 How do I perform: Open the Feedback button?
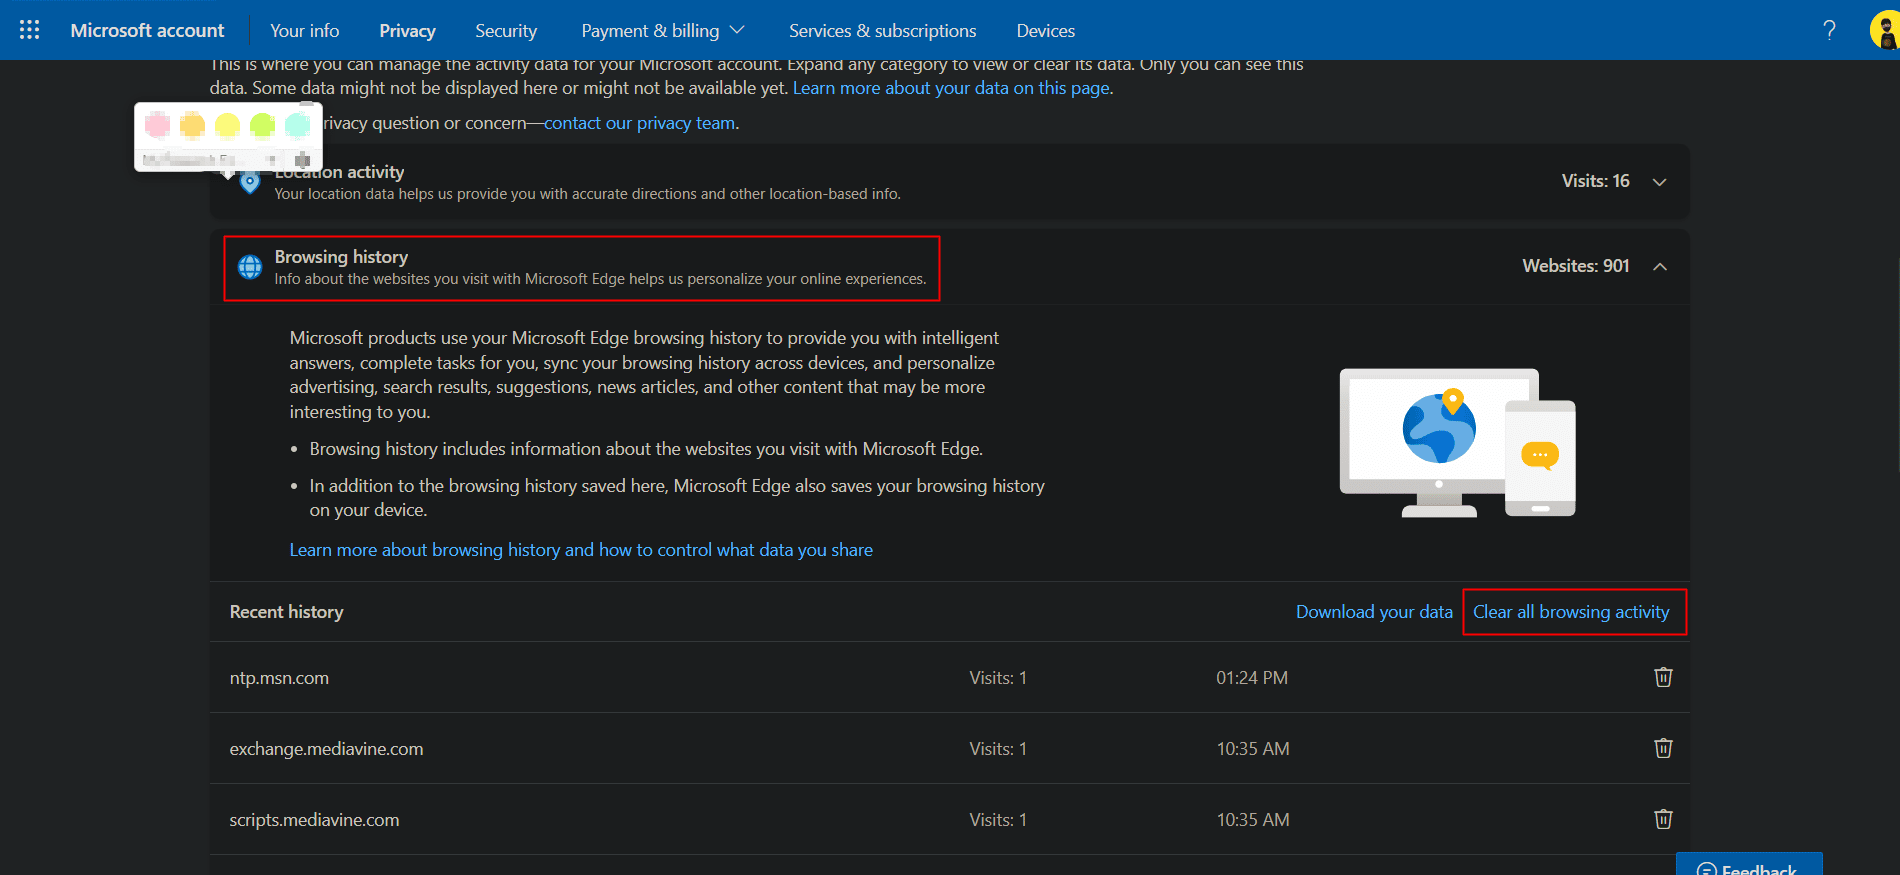click(x=1749, y=866)
